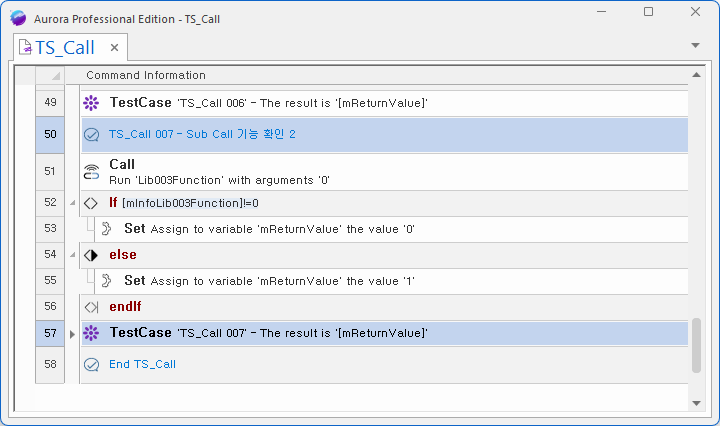The height and width of the screenshot is (426, 720).
Task: Select row header 58
Action: pos(50,364)
